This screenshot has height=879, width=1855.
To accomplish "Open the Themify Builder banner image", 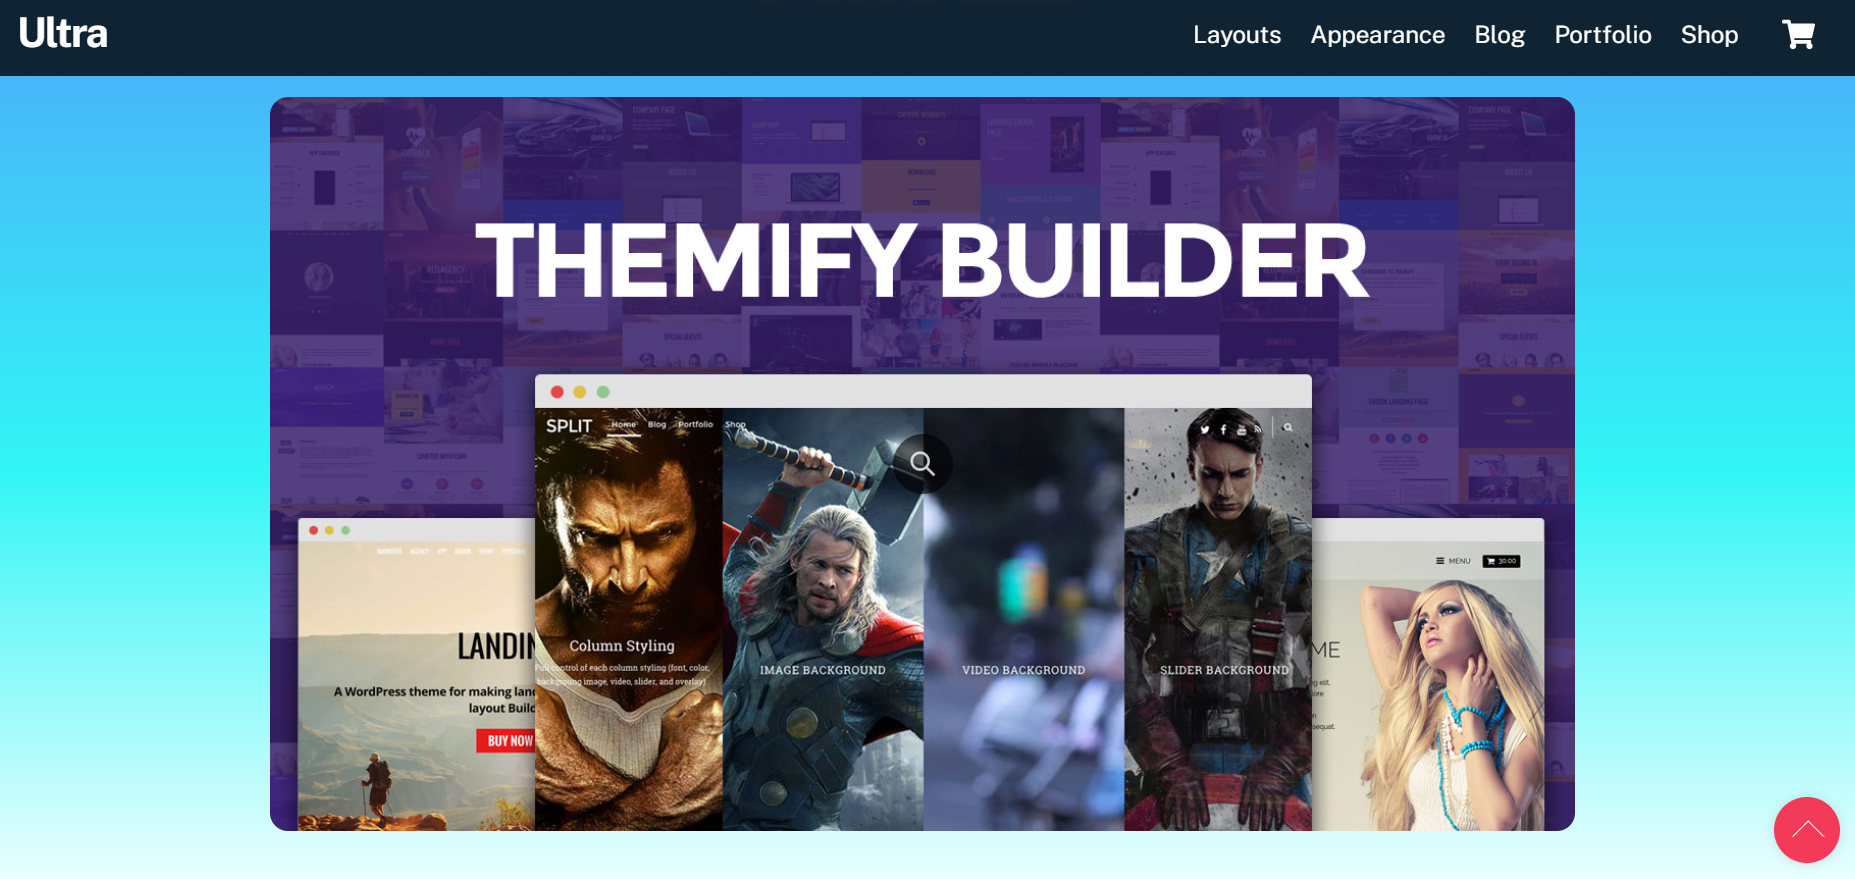I will [x=922, y=464].
